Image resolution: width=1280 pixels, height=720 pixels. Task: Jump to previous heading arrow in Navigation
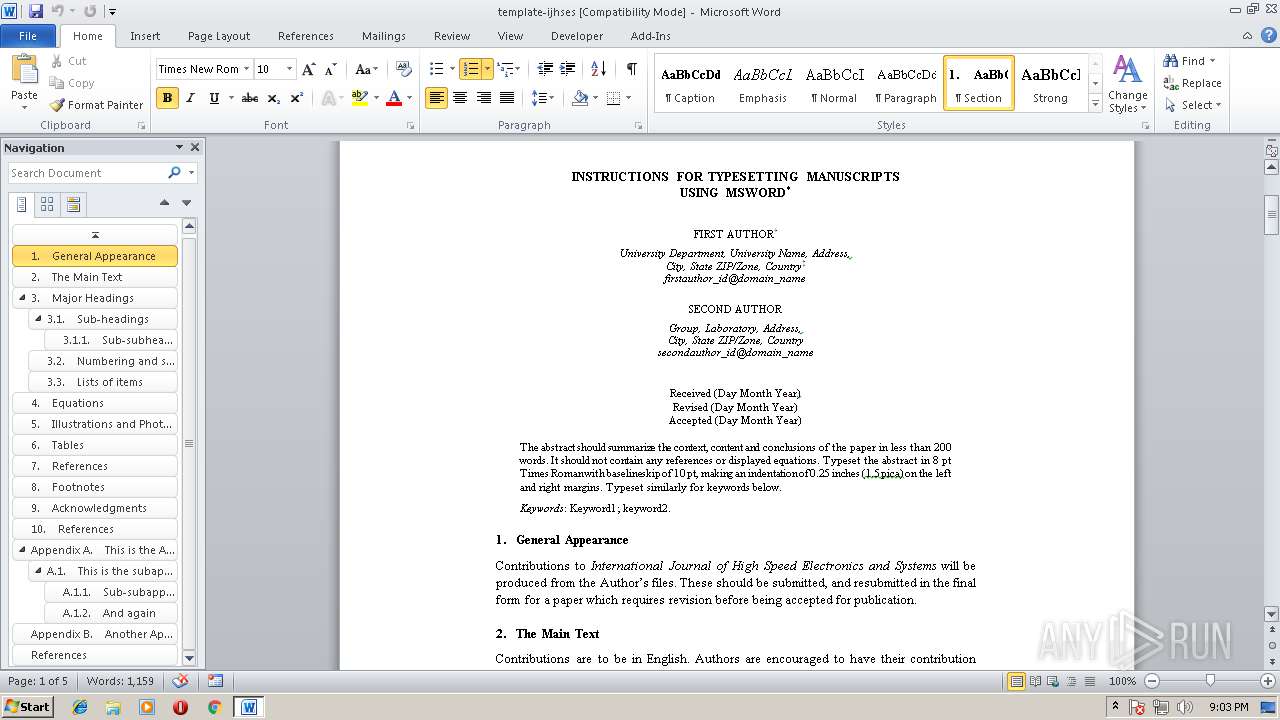click(165, 203)
